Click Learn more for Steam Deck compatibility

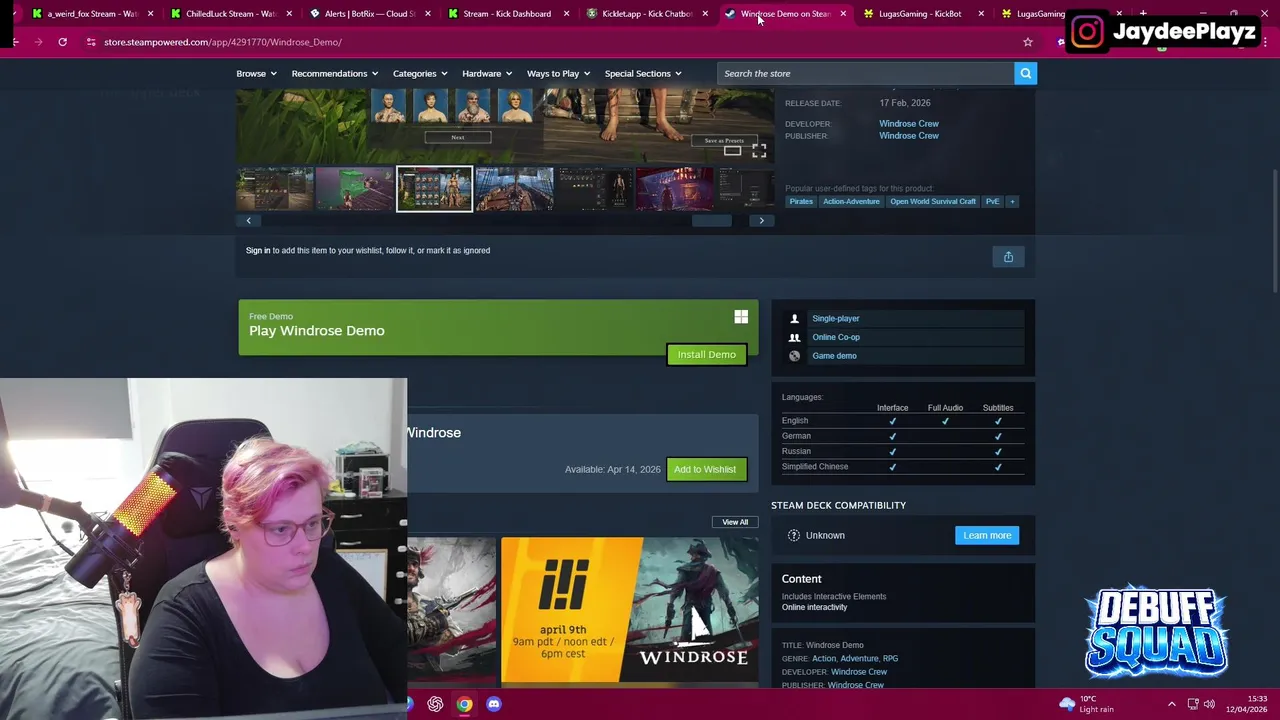[x=987, y=535]
